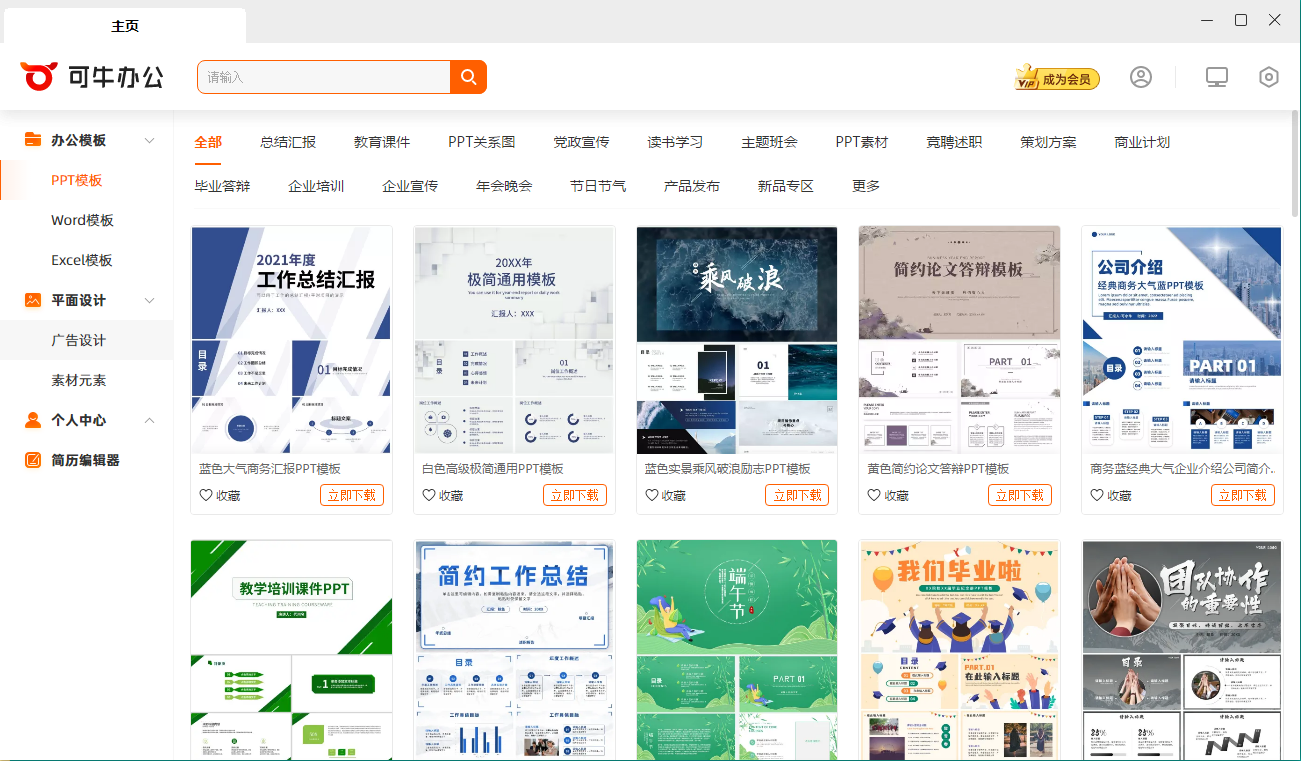Click the 可牛办公 logo icon
Screen dimensions: 1301x761
pyautogui.click(x=40, y=76)
